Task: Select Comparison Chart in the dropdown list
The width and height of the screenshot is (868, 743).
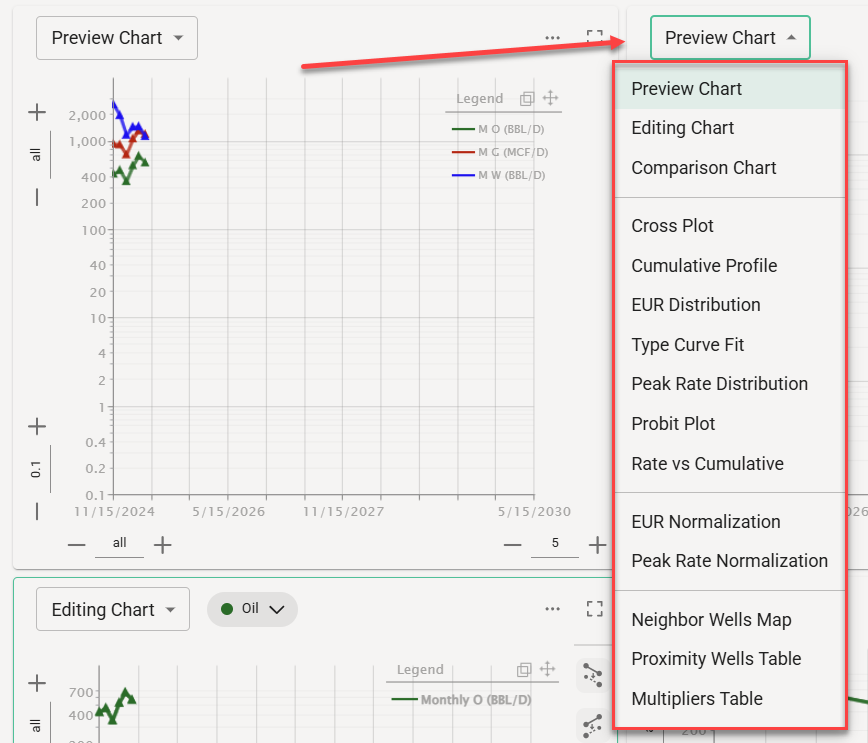Action: click(703, 168)
